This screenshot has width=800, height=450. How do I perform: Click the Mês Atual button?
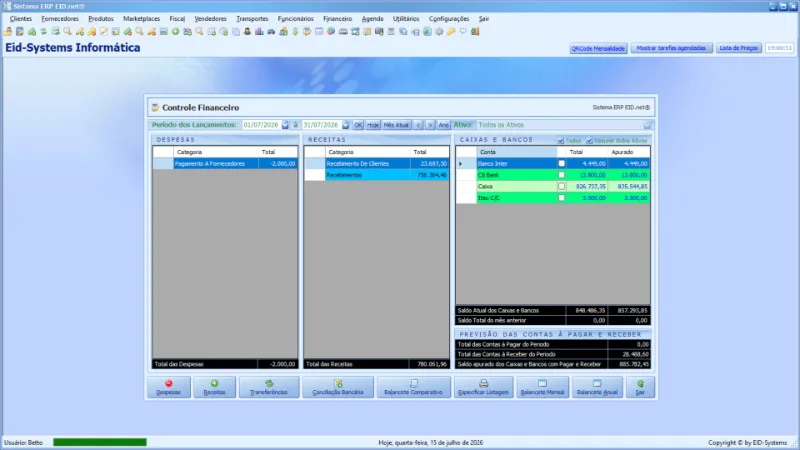click(396, 125)
